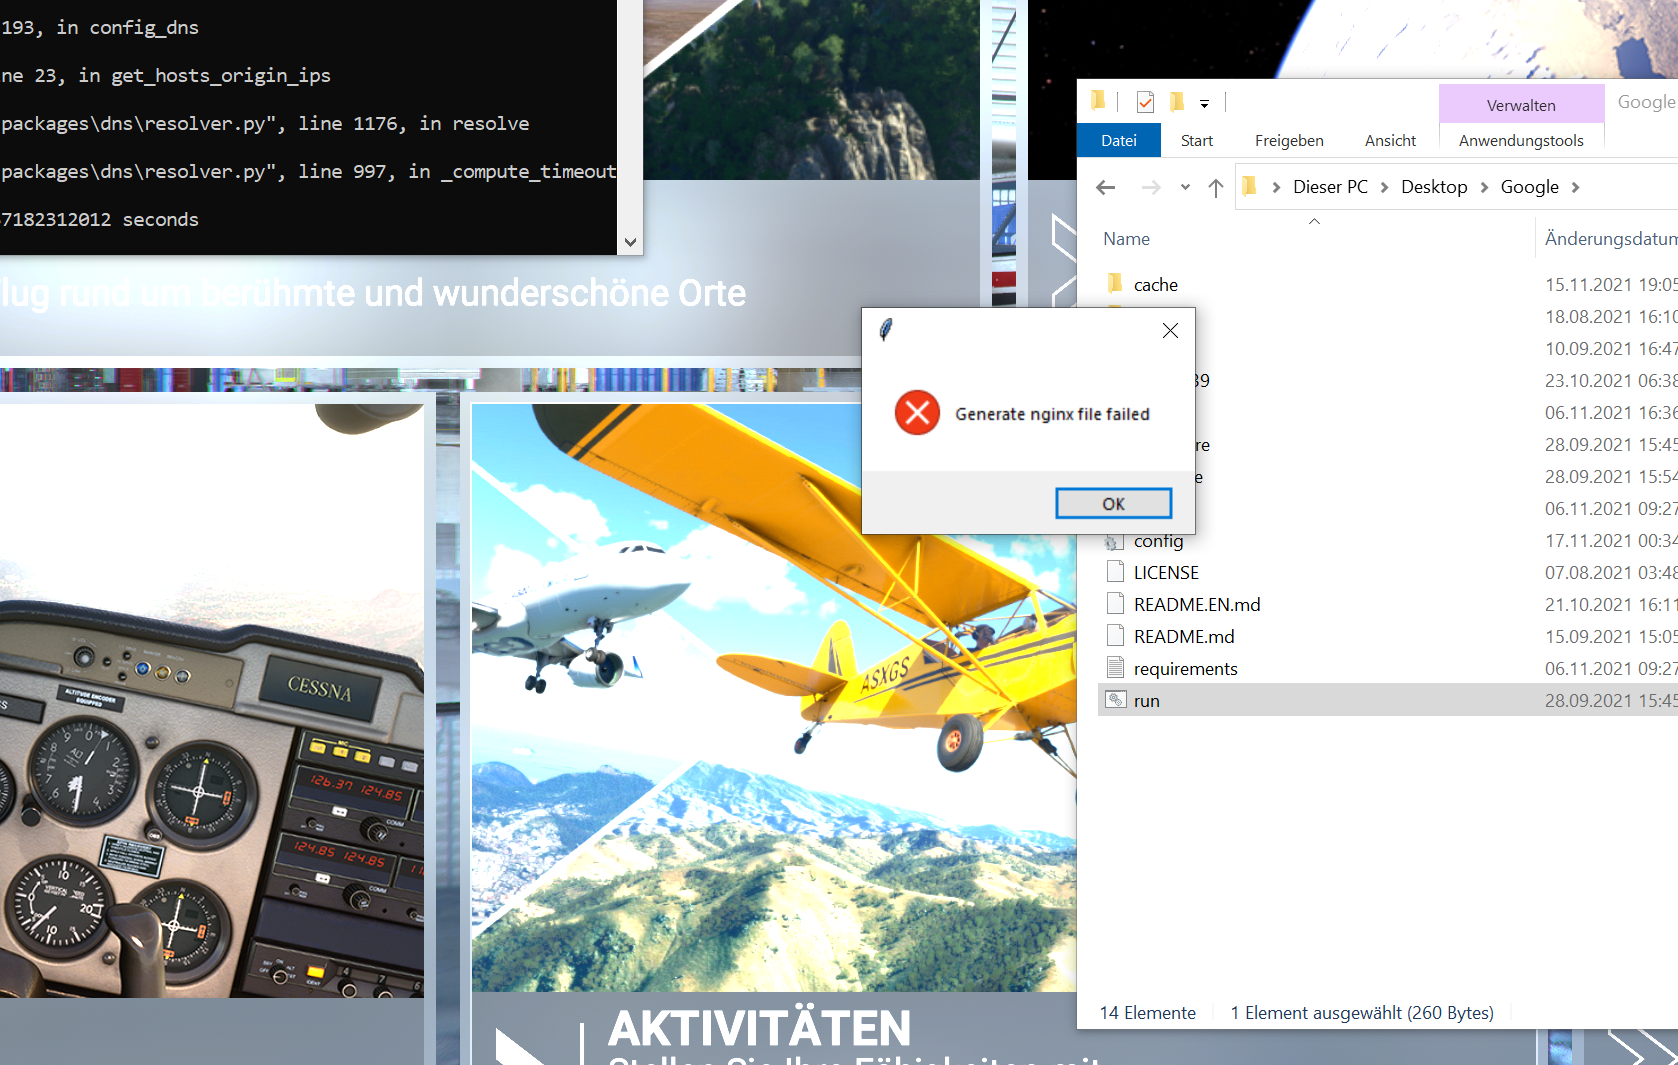Switch to the Ansicht tab
Viewport: 1678px width, 1065px height.
(1389, 141)
